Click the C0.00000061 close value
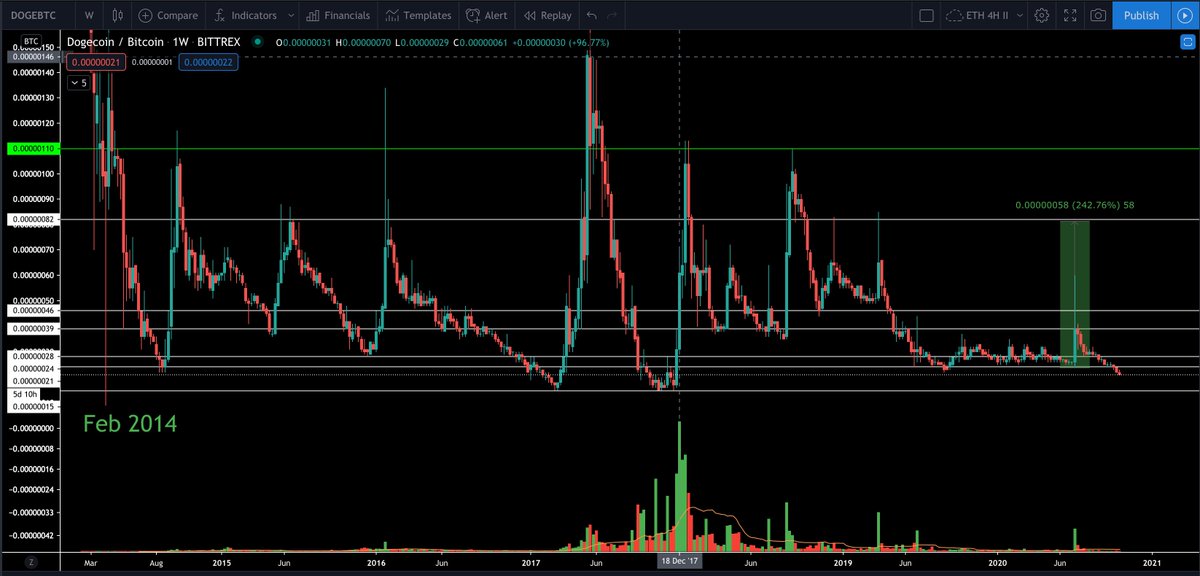The width and height of the screenshot is (1200, 576). (480, 42)
